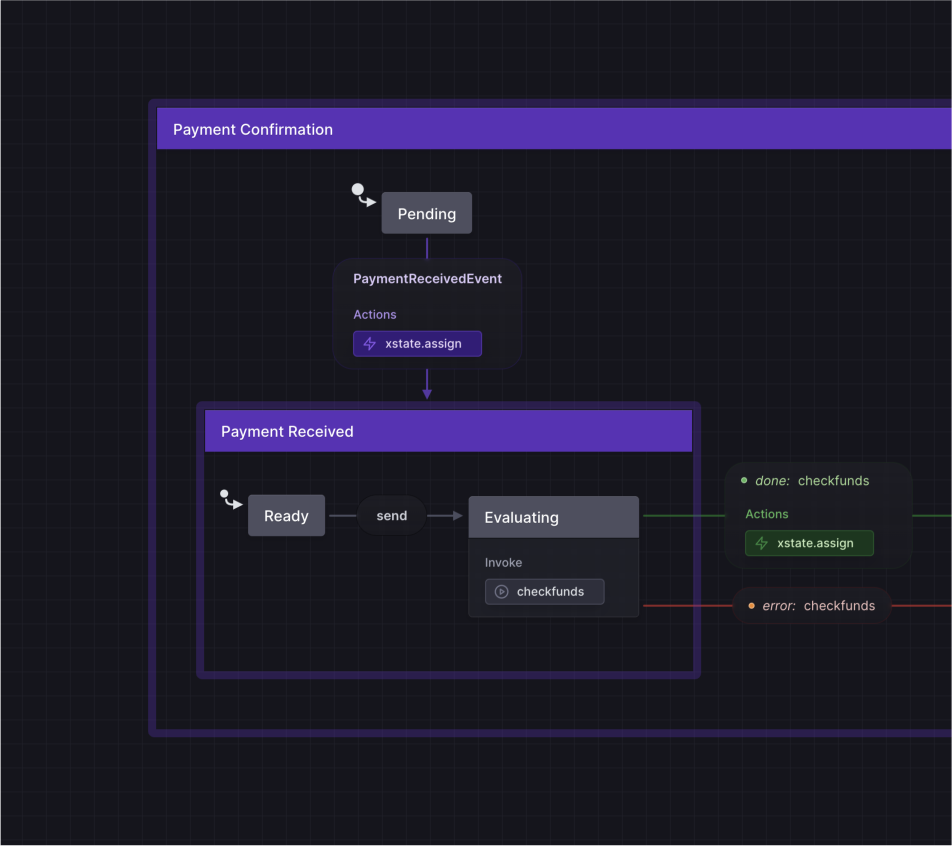Click the lightning icon on PaymentReceivedEvent's xstate.assign badge
This screenshot has width=952, height=846.
[x=370, y=343]
